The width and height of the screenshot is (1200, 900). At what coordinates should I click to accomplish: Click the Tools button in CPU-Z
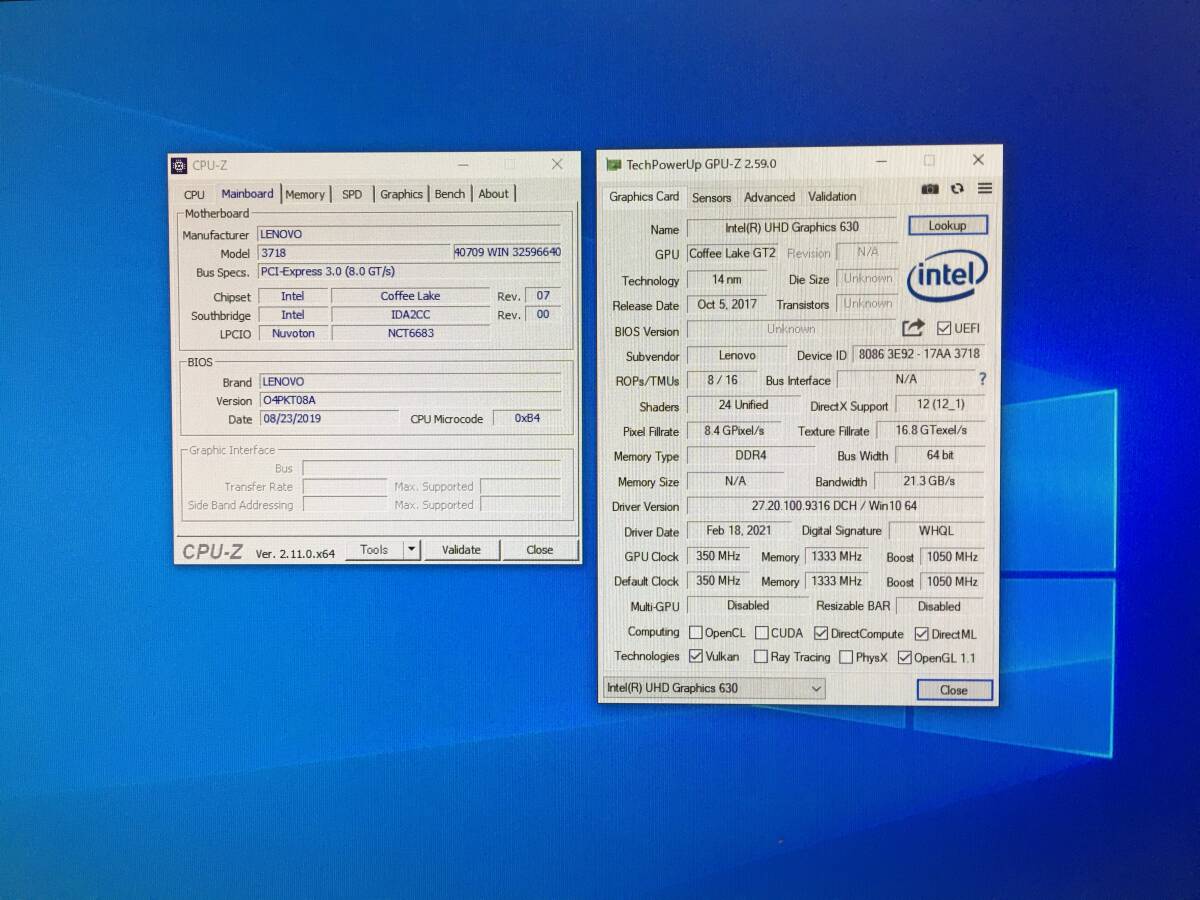pyautogui.click(x=374, y=549)
